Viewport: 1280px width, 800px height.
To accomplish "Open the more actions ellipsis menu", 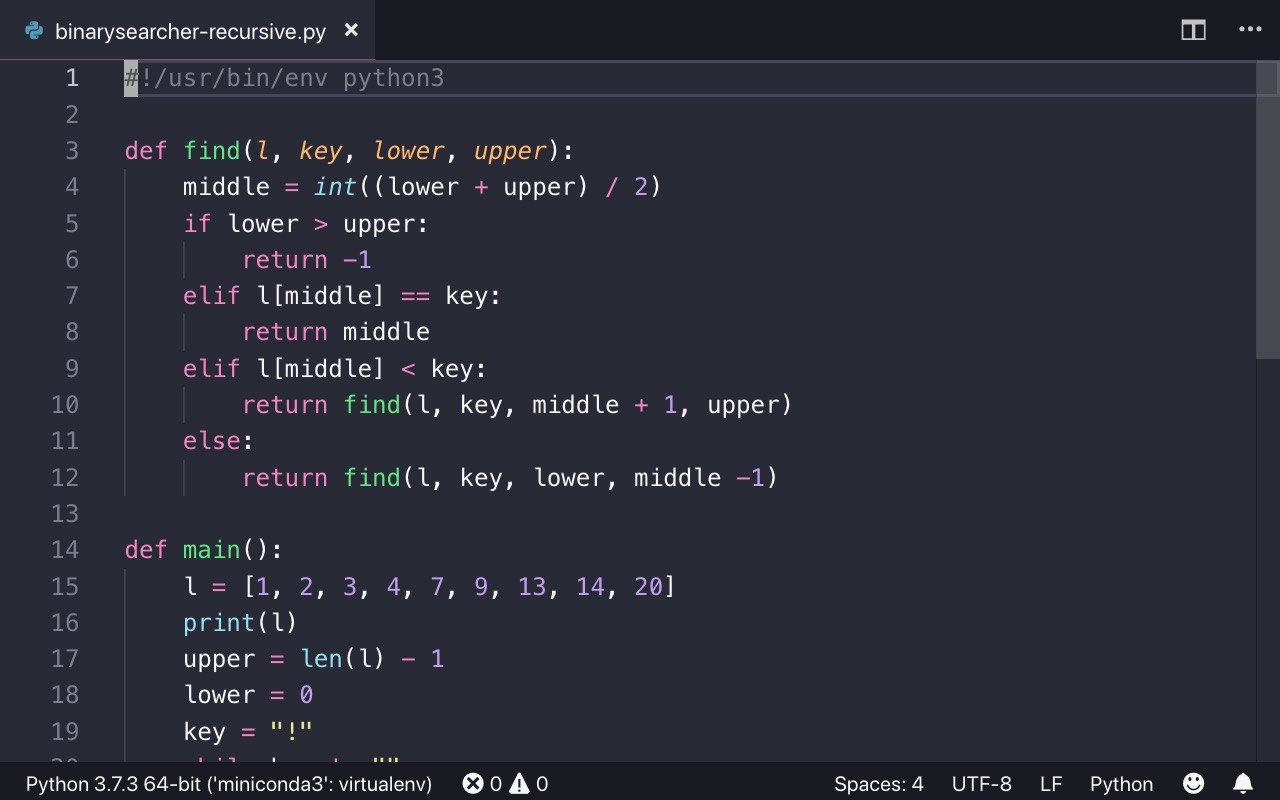I will (1250, 30).
